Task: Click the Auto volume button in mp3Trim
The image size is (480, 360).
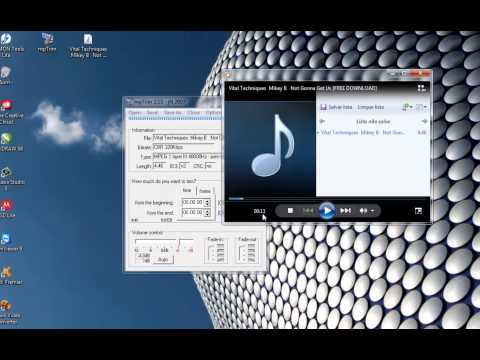Action: (163, 259)
